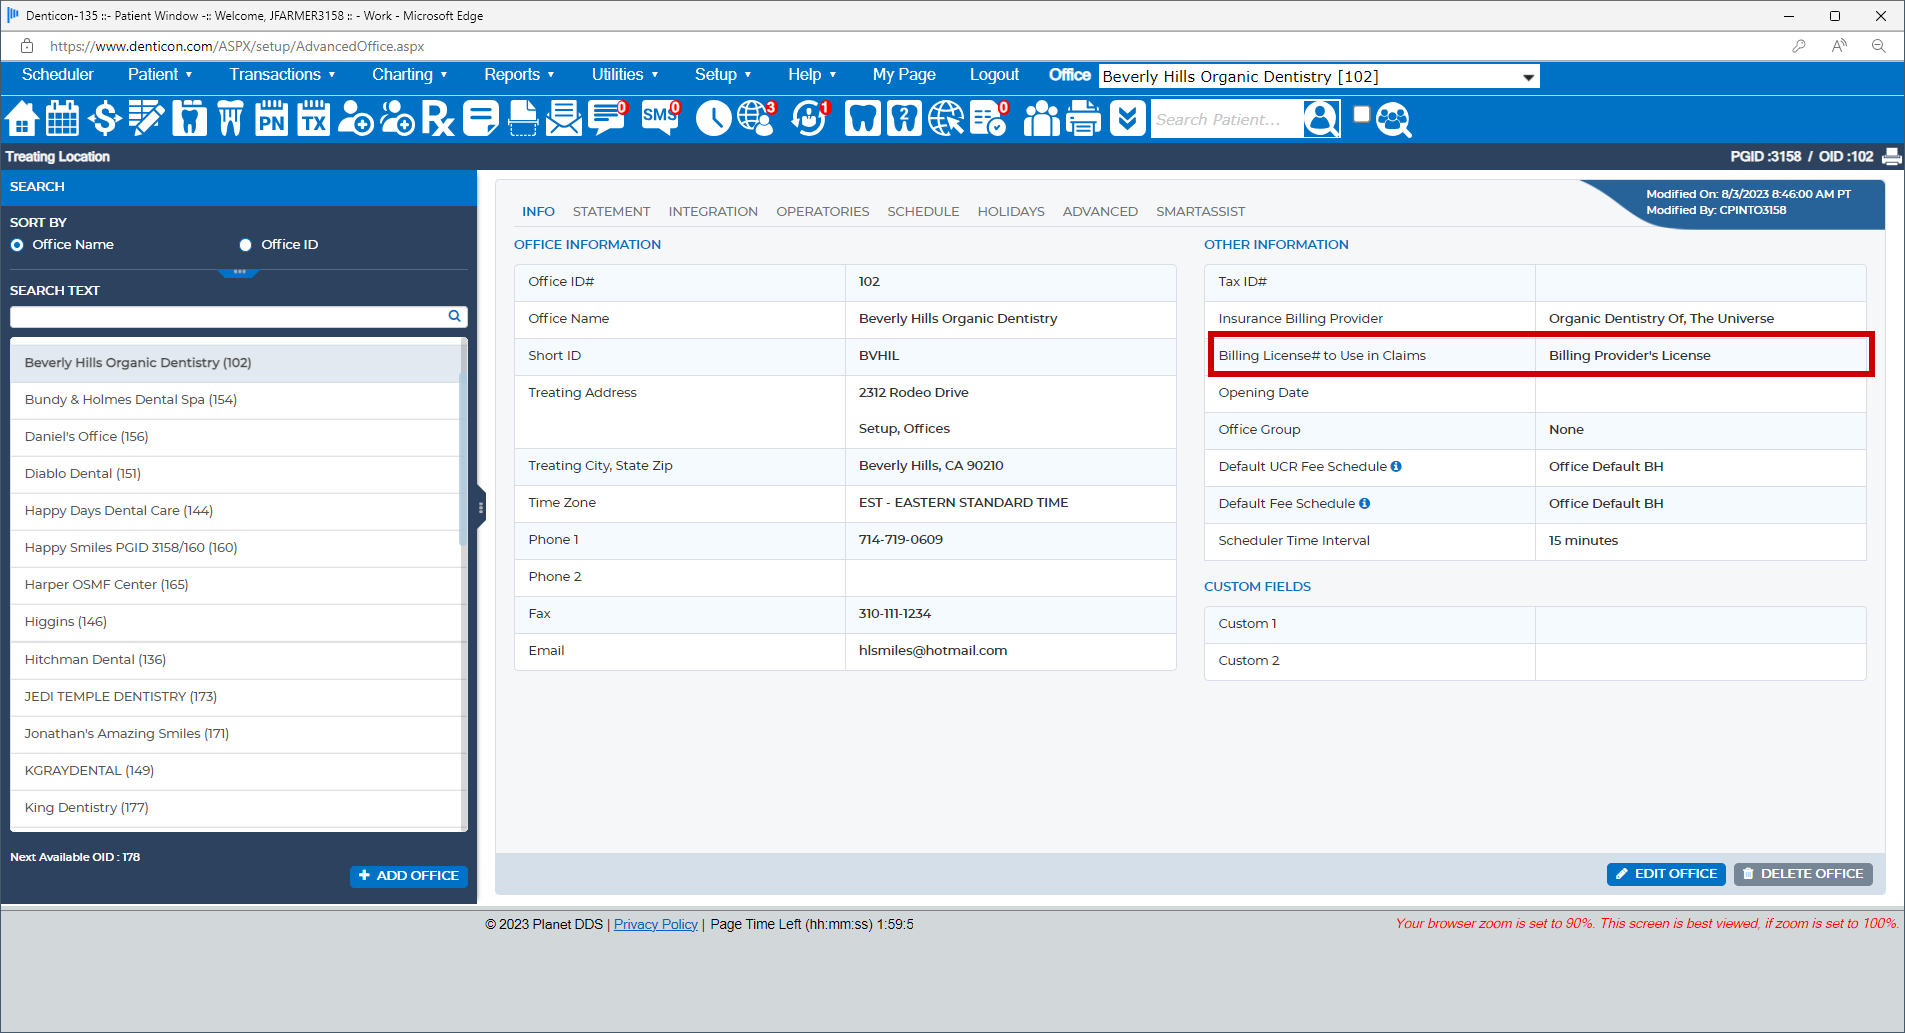Select the Office ID sort radio

coord(245,245)
